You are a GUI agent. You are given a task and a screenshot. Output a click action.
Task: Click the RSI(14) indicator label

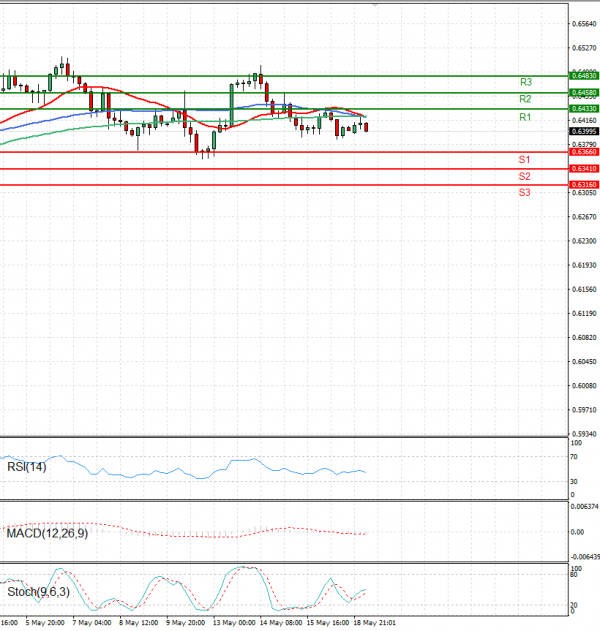coord(27,467)
